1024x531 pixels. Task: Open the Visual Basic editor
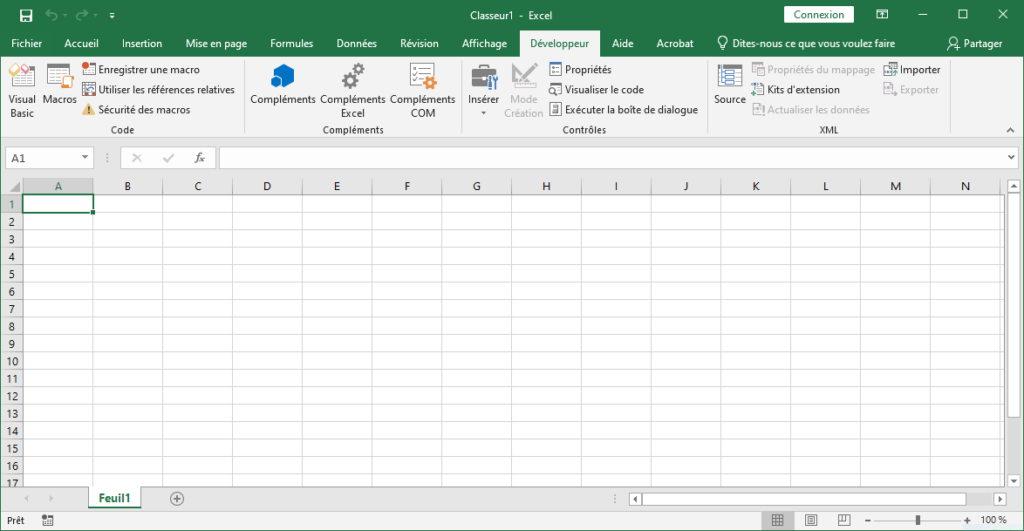(22, 91)
